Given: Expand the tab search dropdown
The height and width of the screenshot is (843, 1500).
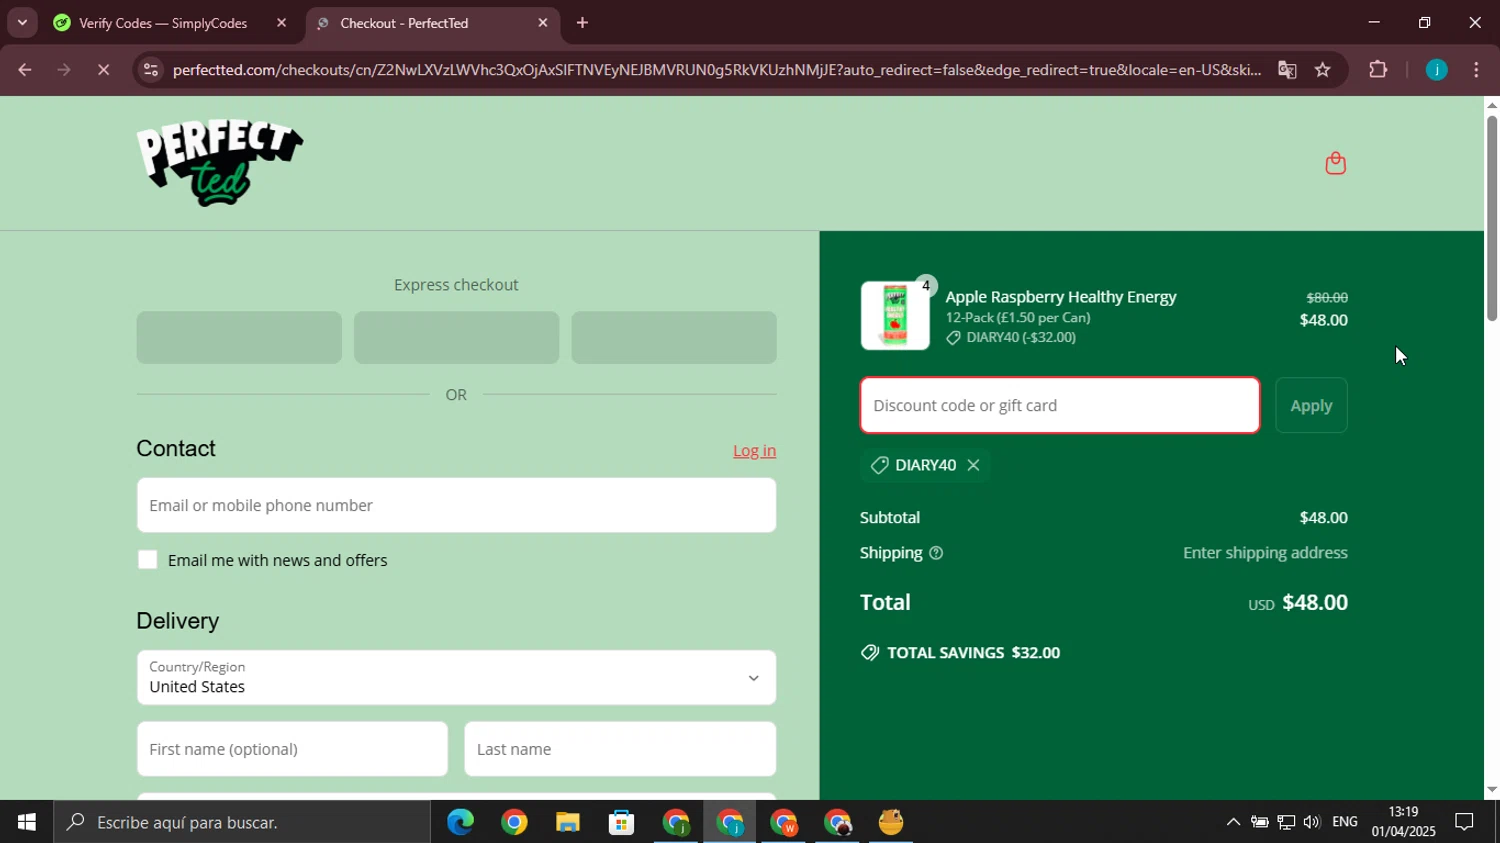Looking at the screenshot, I should pyautogui.click(x=22, y=22).
